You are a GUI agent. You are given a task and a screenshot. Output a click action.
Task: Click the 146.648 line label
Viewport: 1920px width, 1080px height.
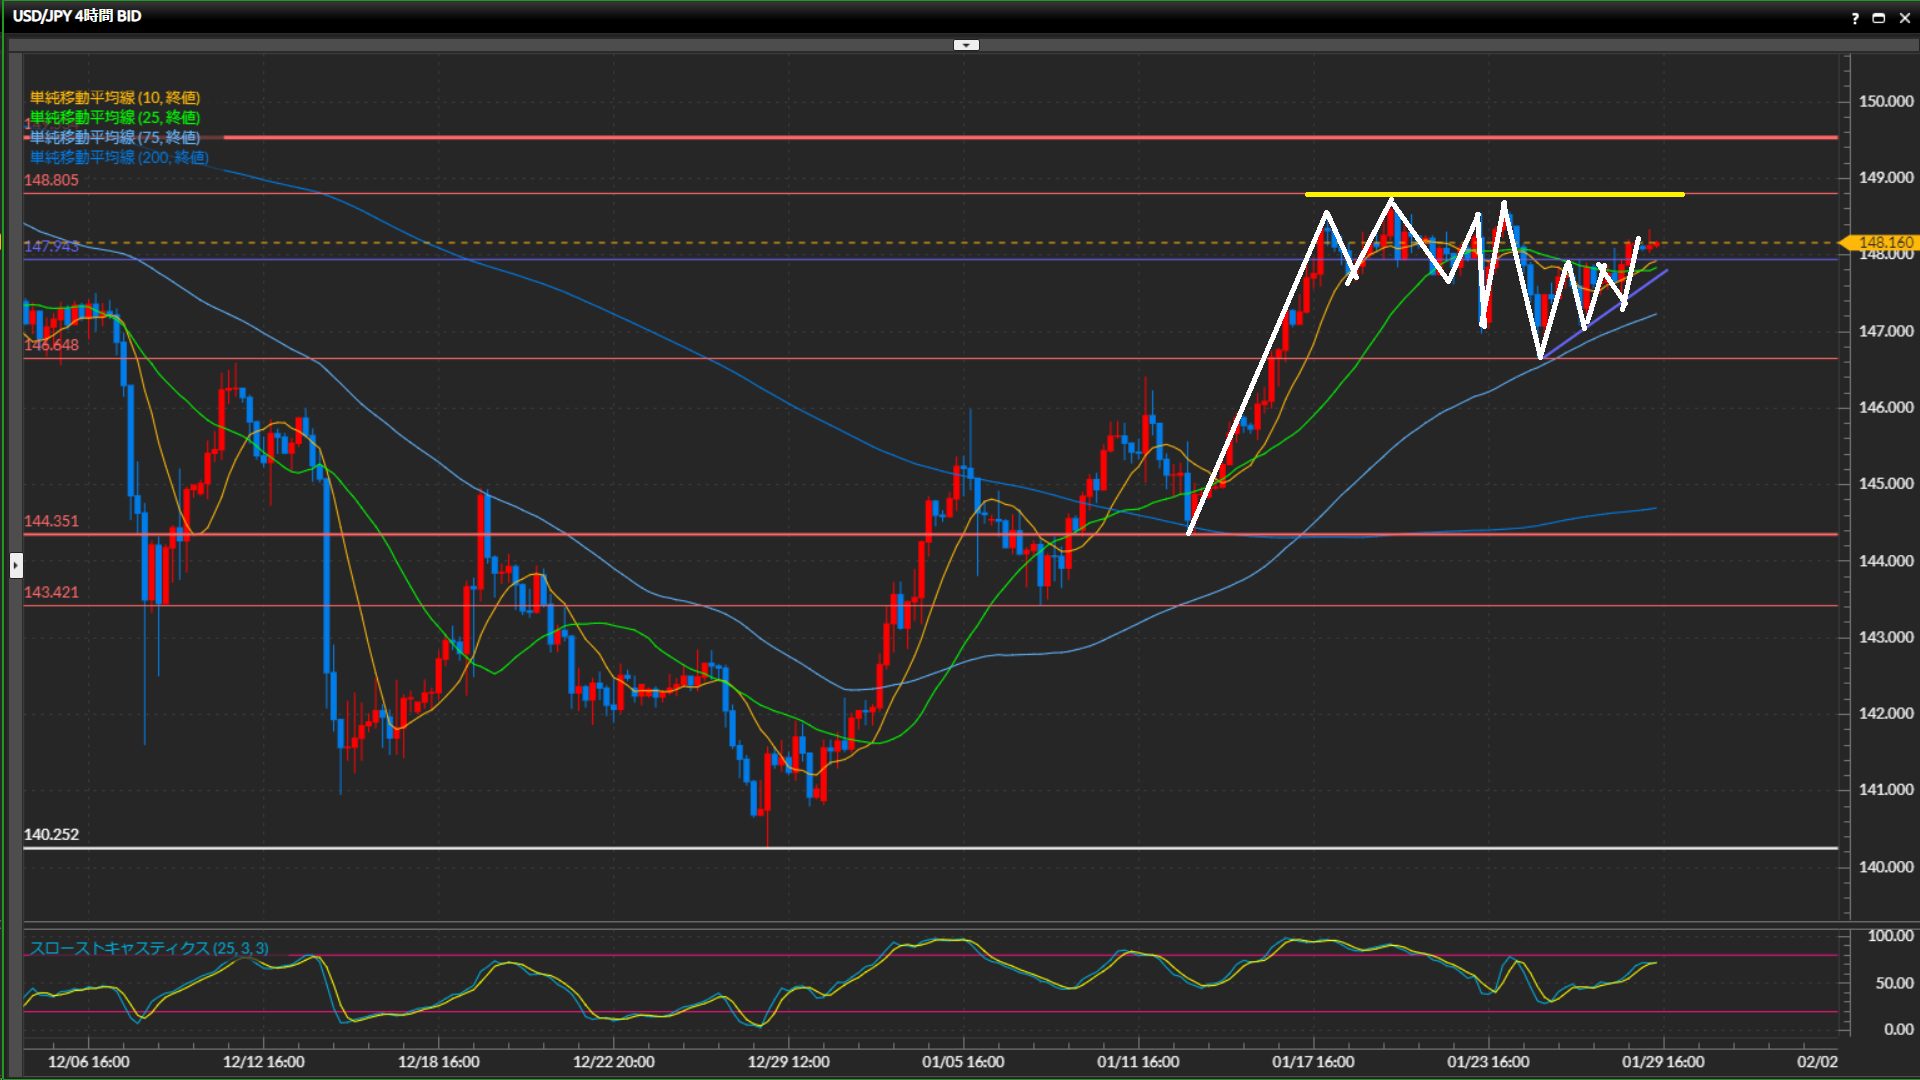pyautogui.click(x=51, y=345)
